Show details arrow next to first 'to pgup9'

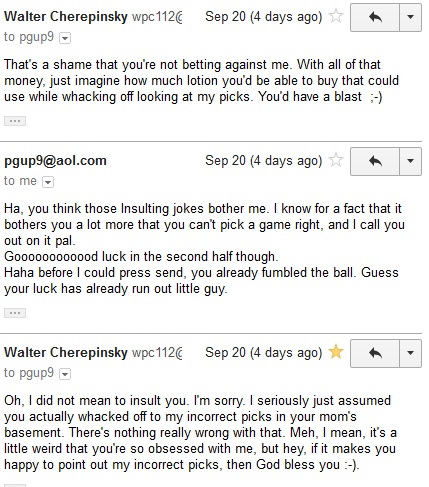tap(65, 38)
